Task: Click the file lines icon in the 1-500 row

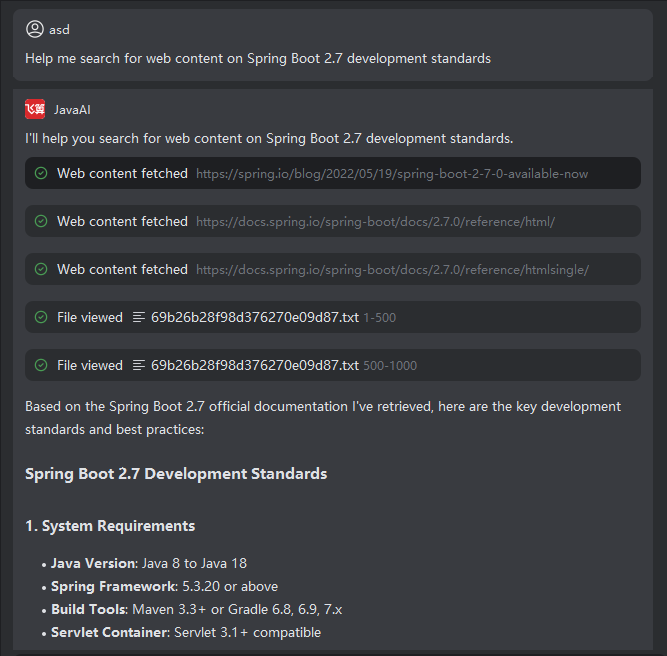Action: tap(140, 317)
